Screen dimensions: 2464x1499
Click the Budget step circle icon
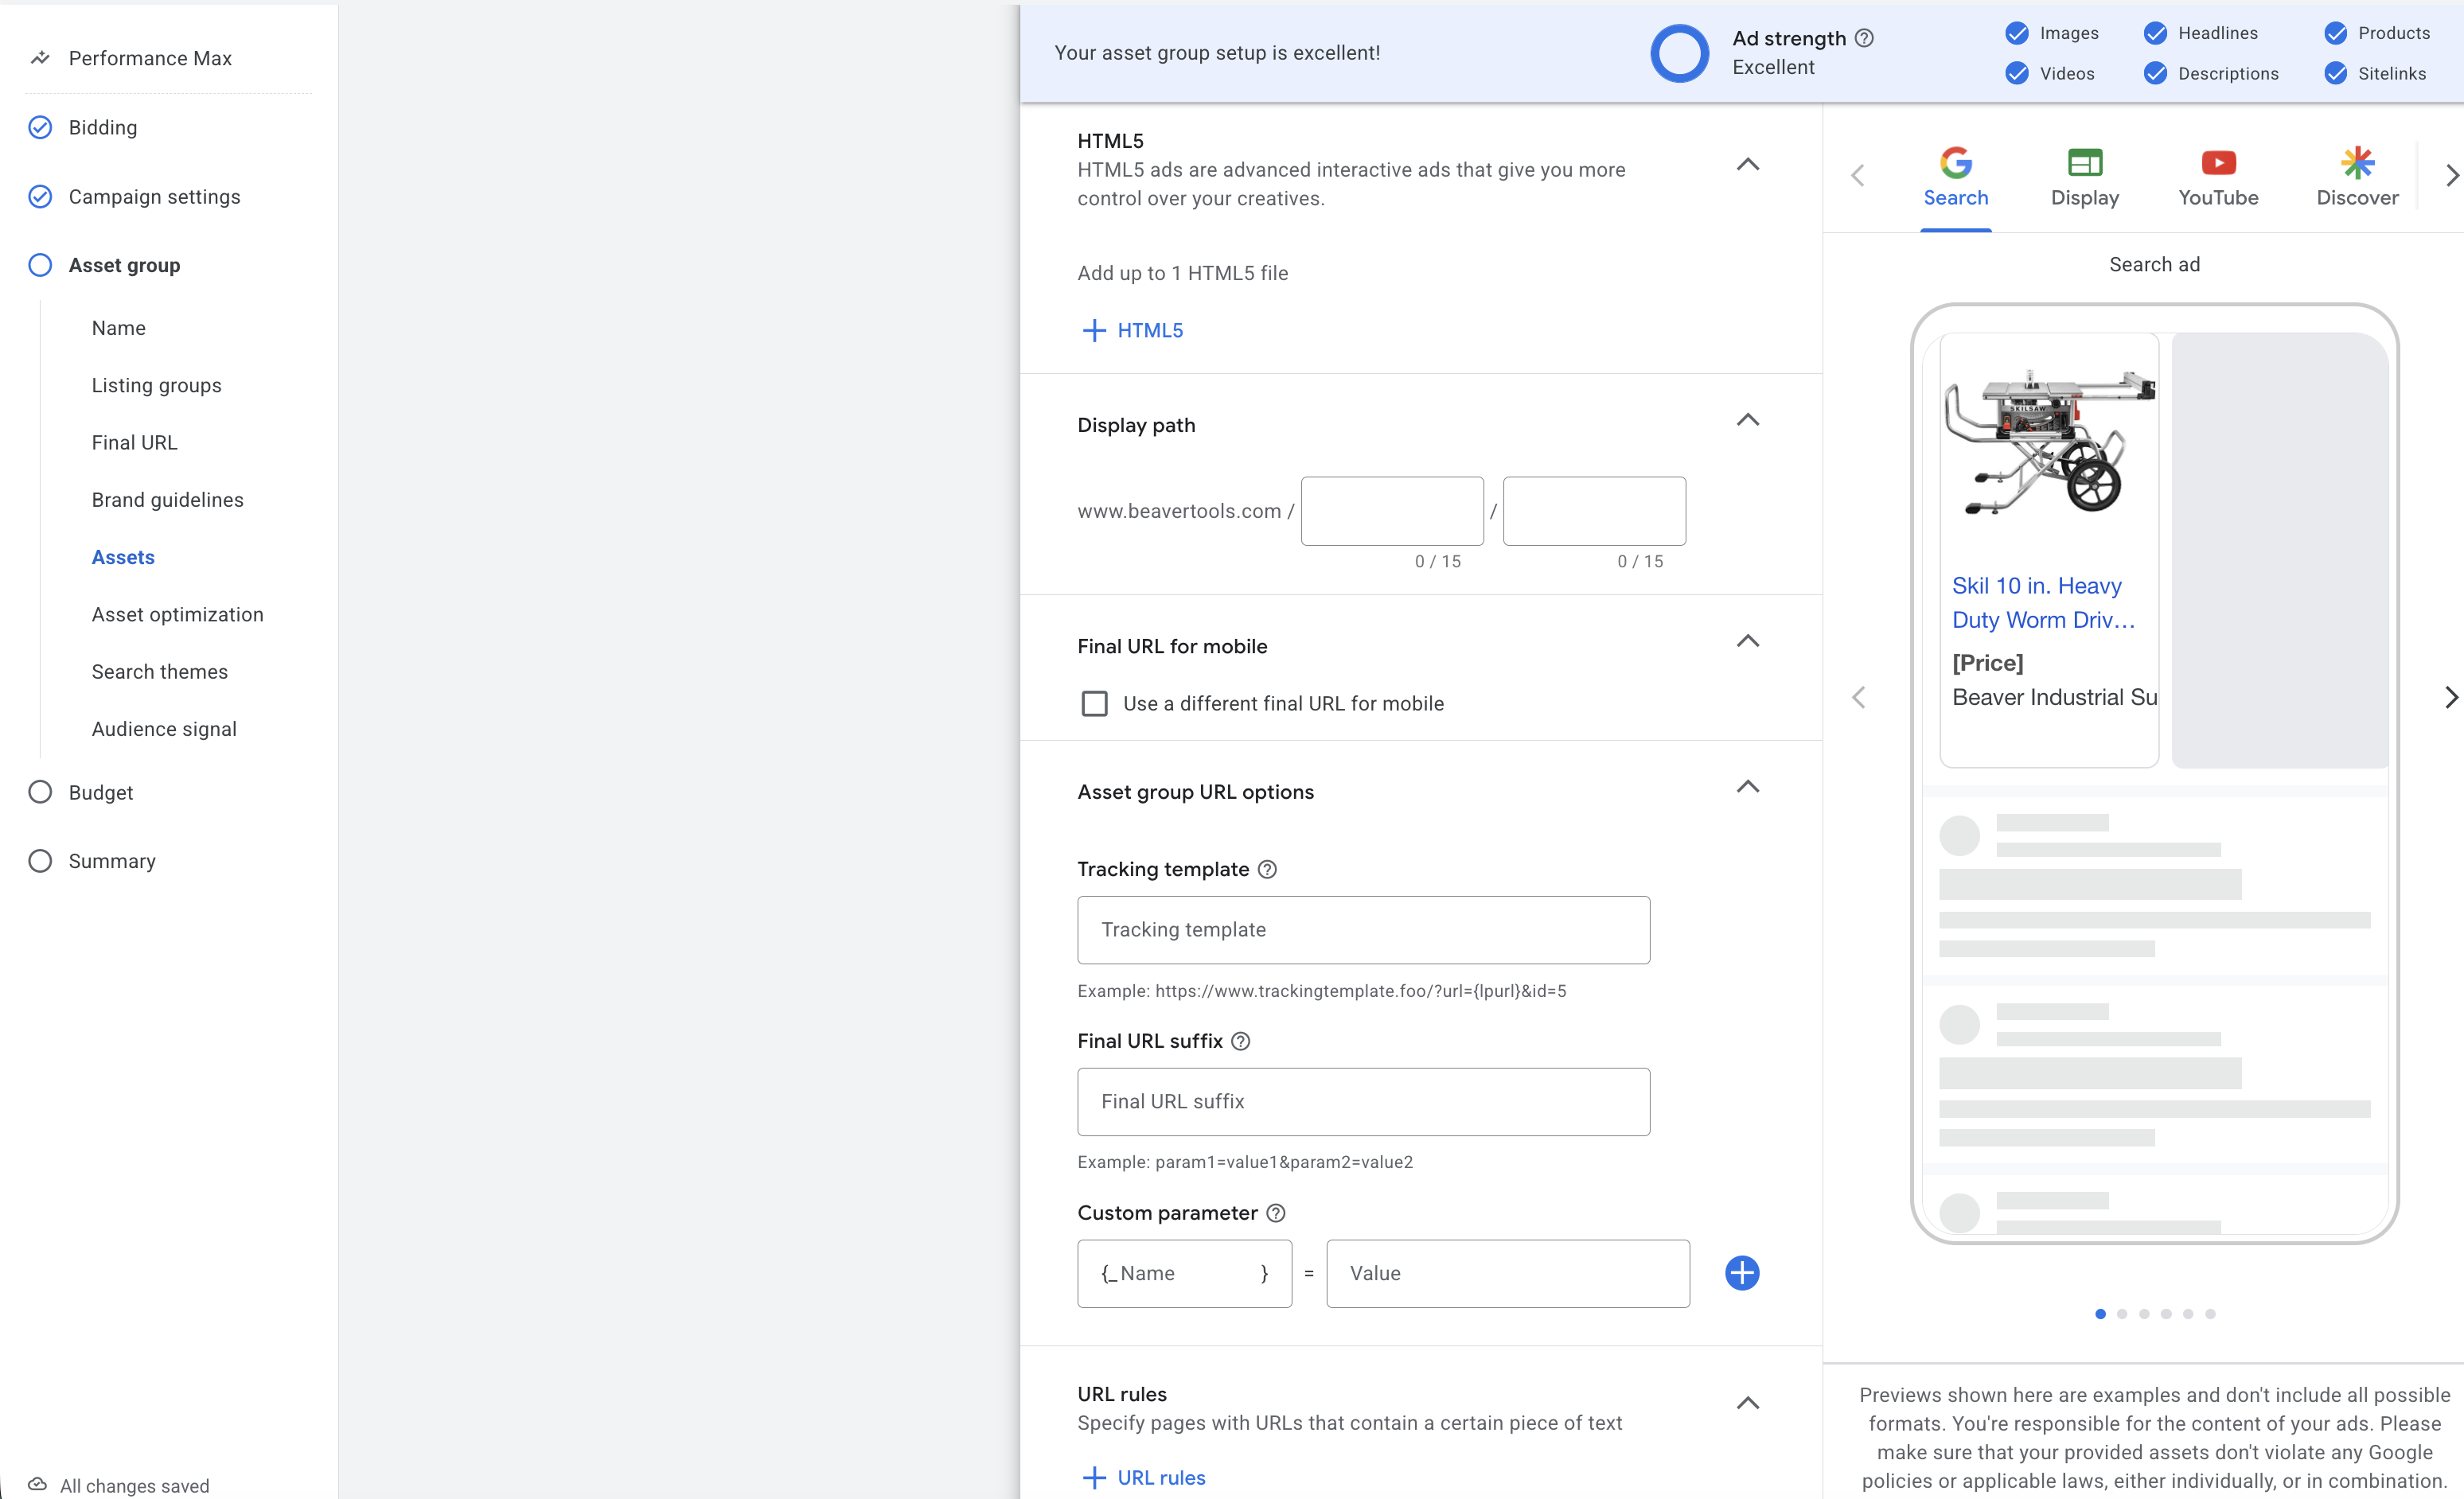coord(40,792)
